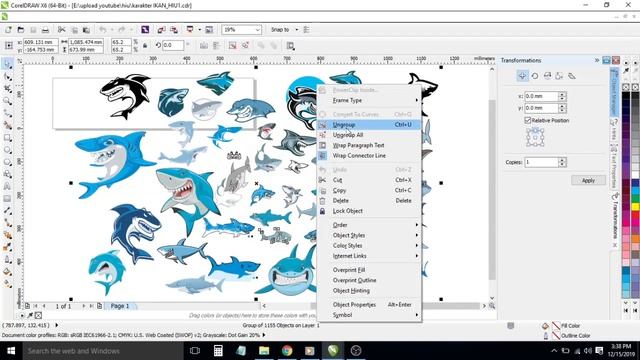The width and height of the screenshot is (640, 360).
Task: Click the Application launcher toolbar icon
Action: 190,30
